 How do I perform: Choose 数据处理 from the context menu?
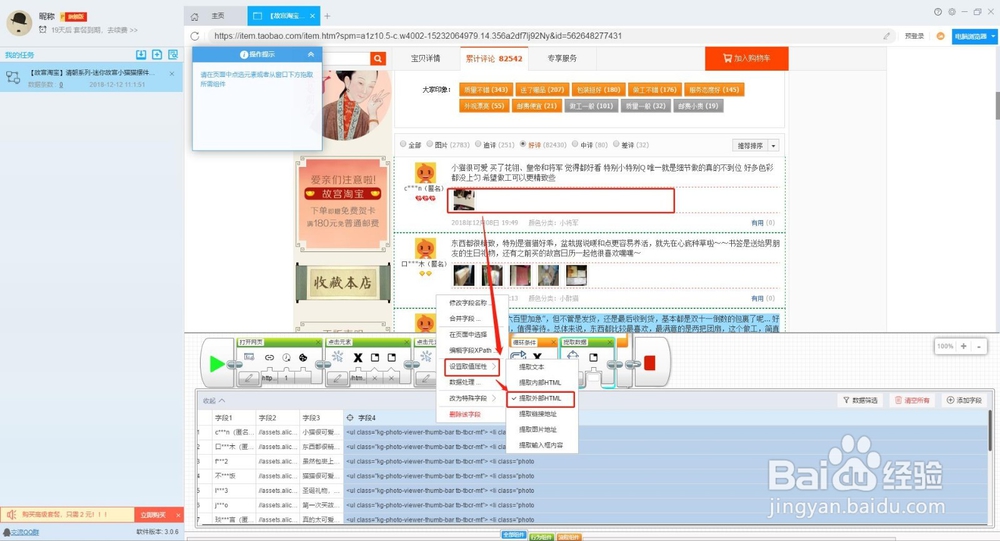pos(465,382)
